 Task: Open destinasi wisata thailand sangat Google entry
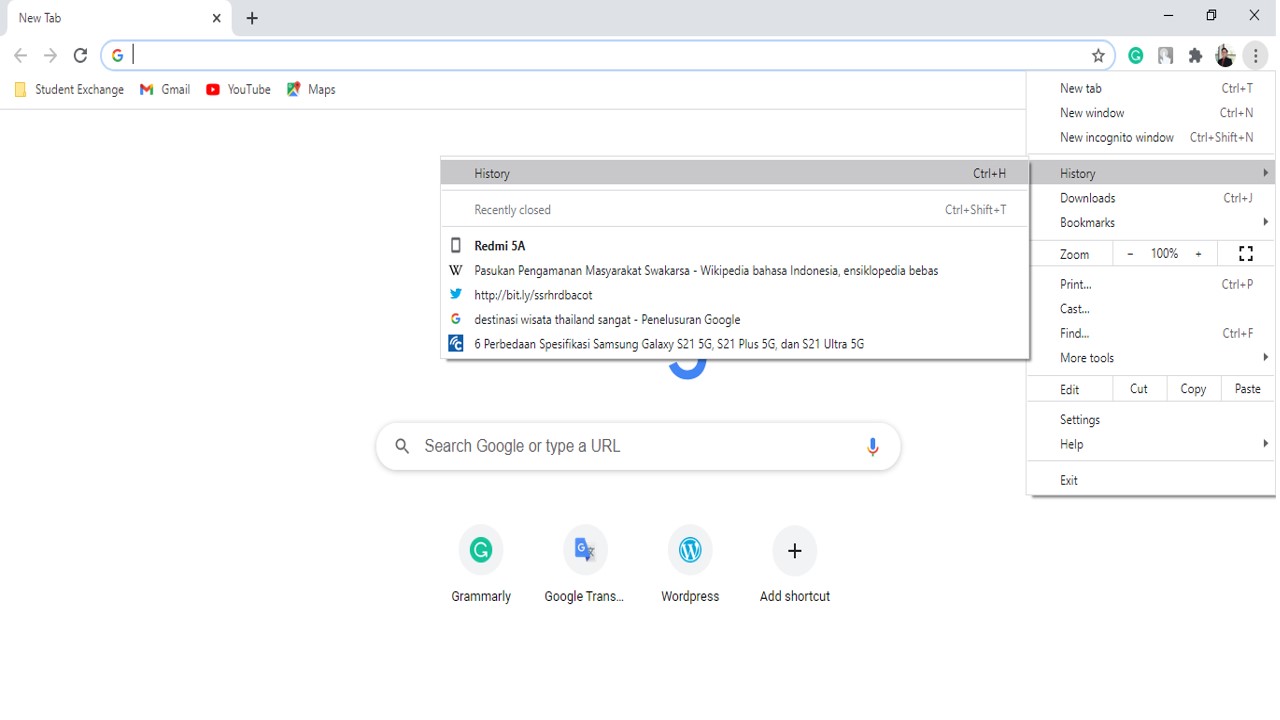pos(735,319)
